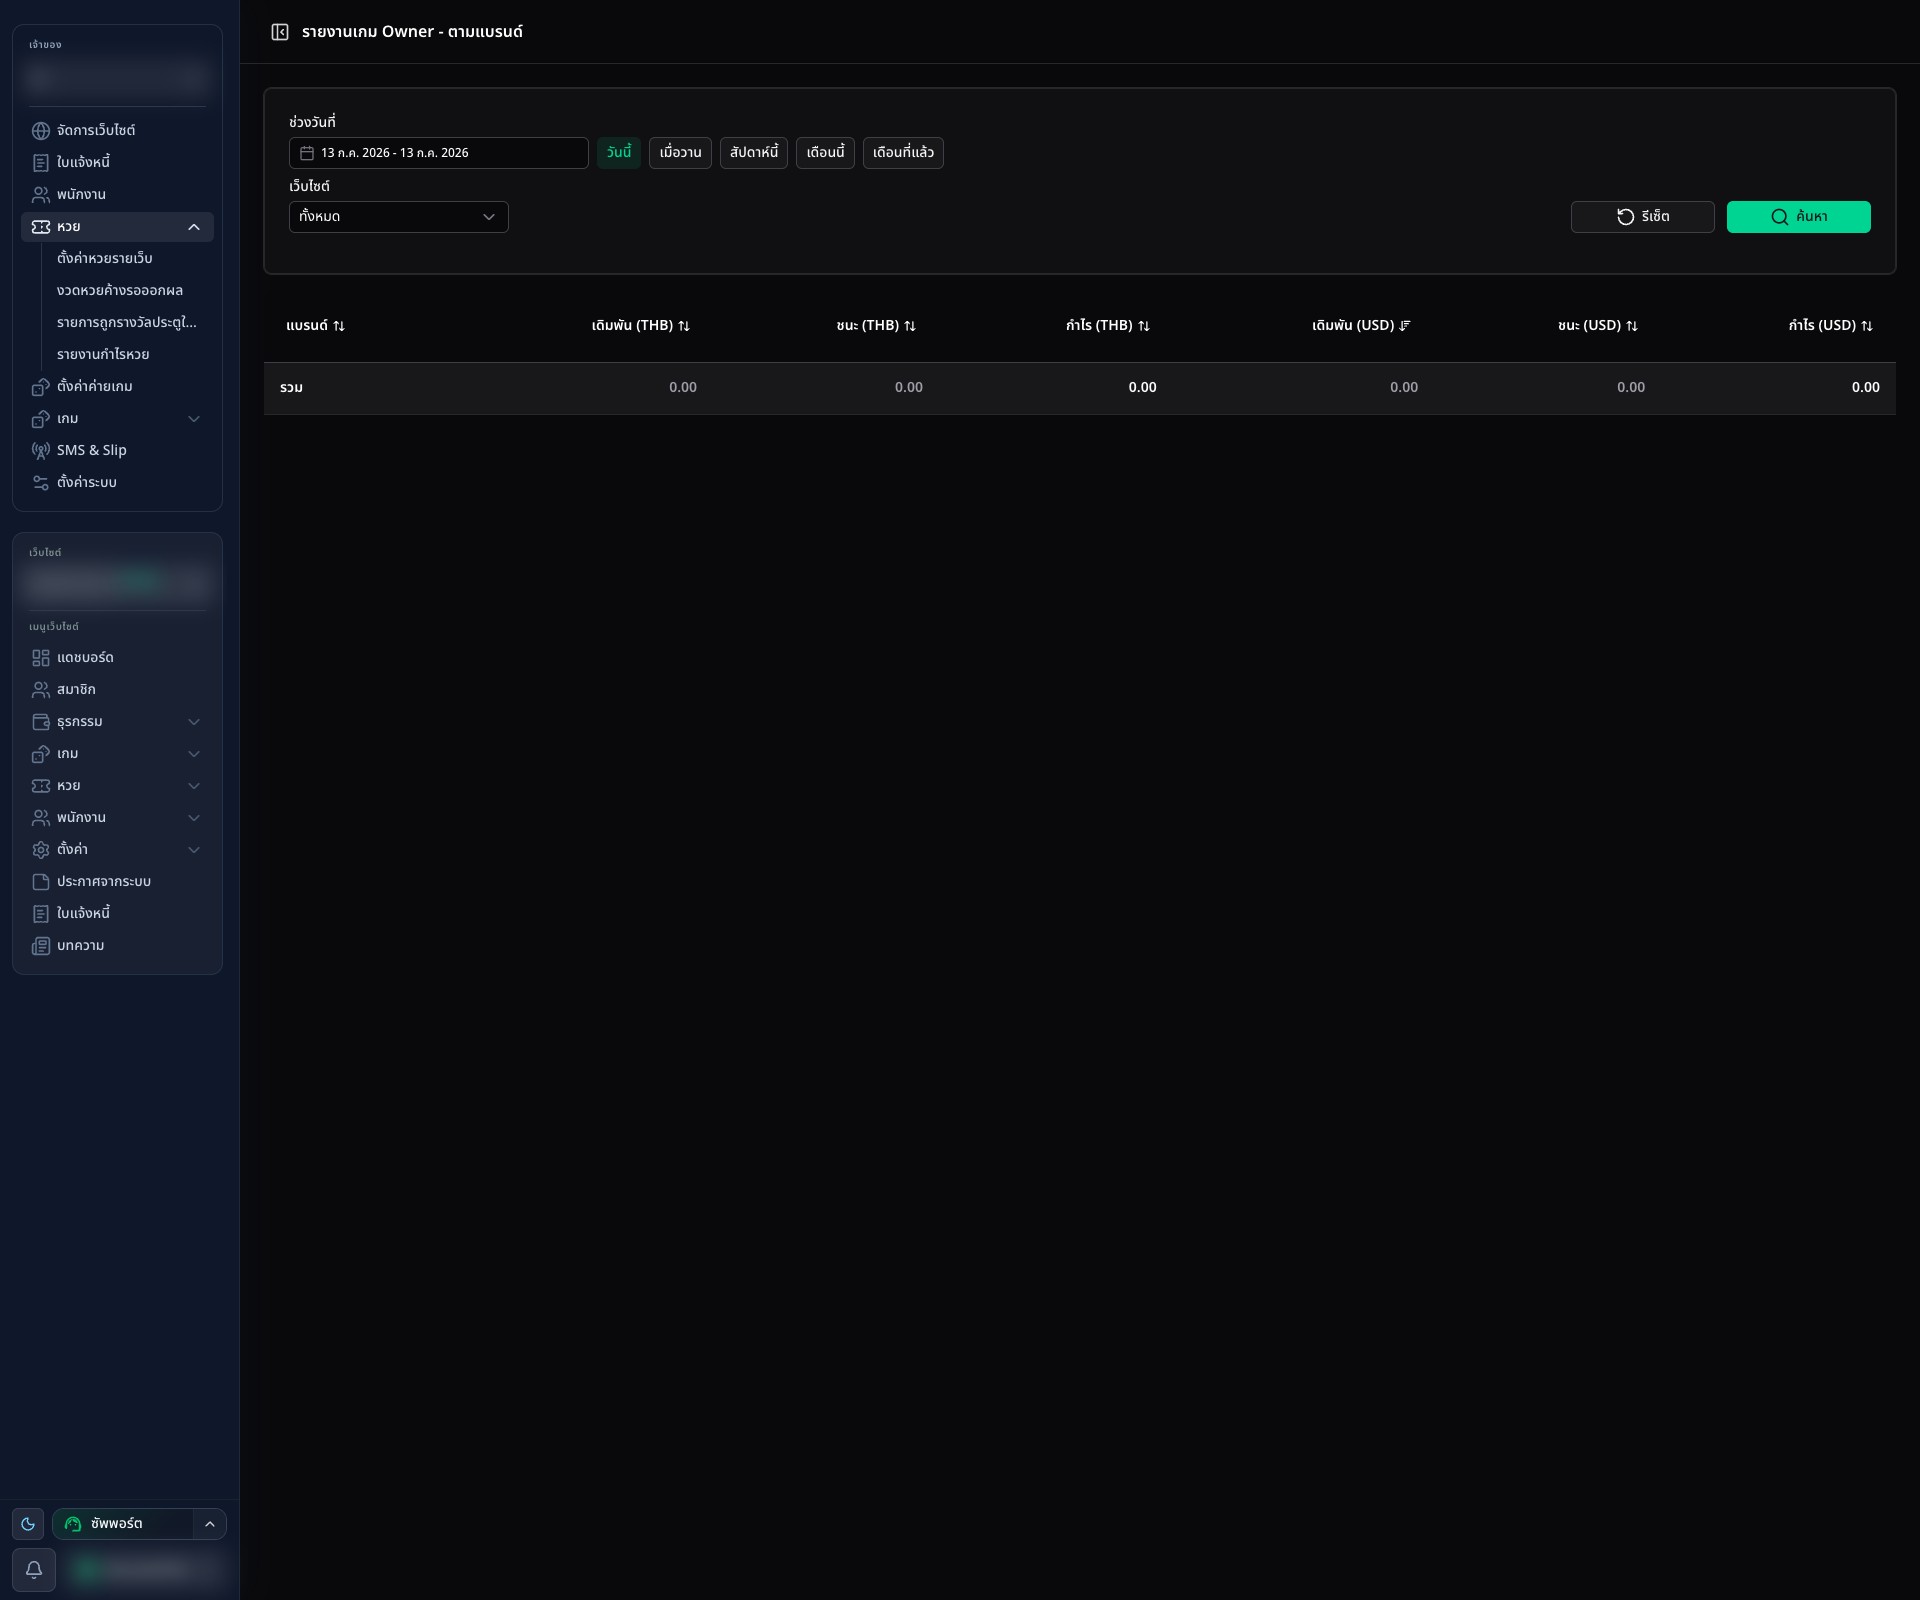
Task: Open owner พนักงาน users icon
Action: tap(41, 195)
